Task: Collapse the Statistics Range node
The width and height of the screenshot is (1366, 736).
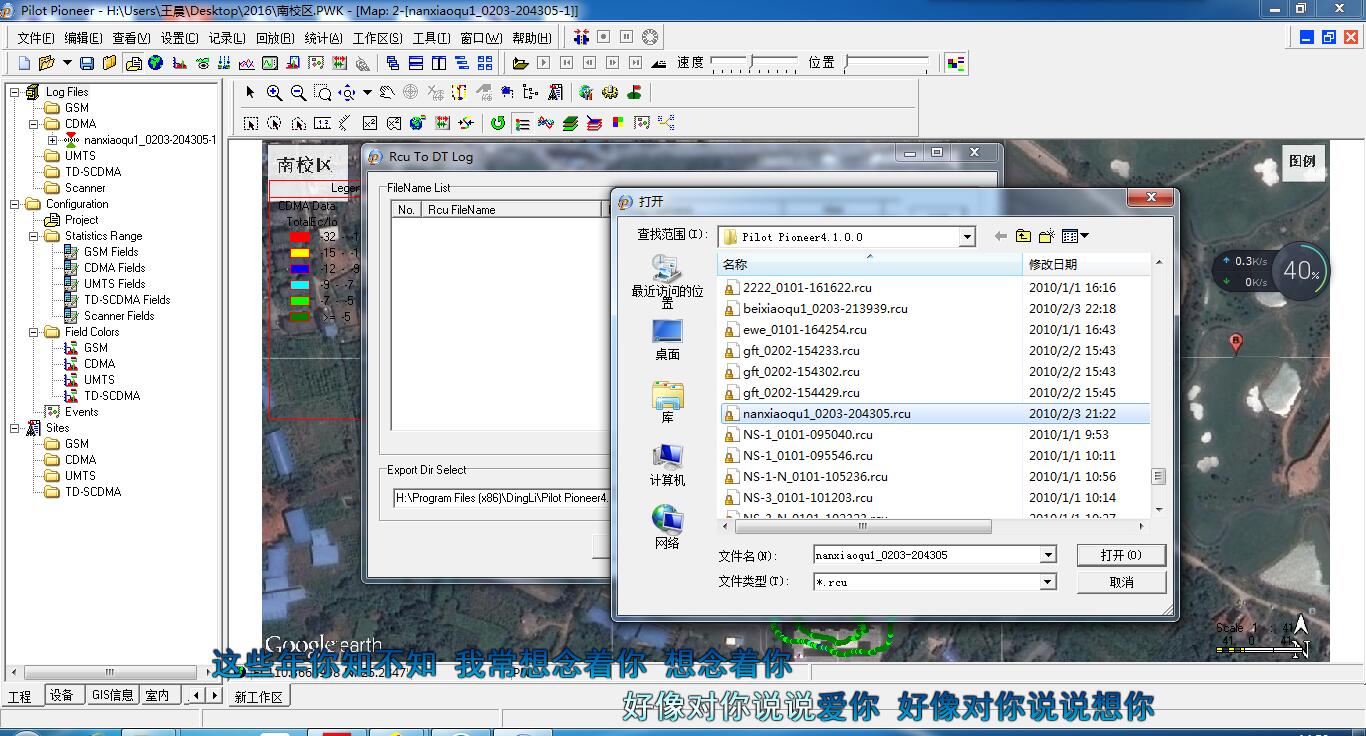Action: coord(33,236)
